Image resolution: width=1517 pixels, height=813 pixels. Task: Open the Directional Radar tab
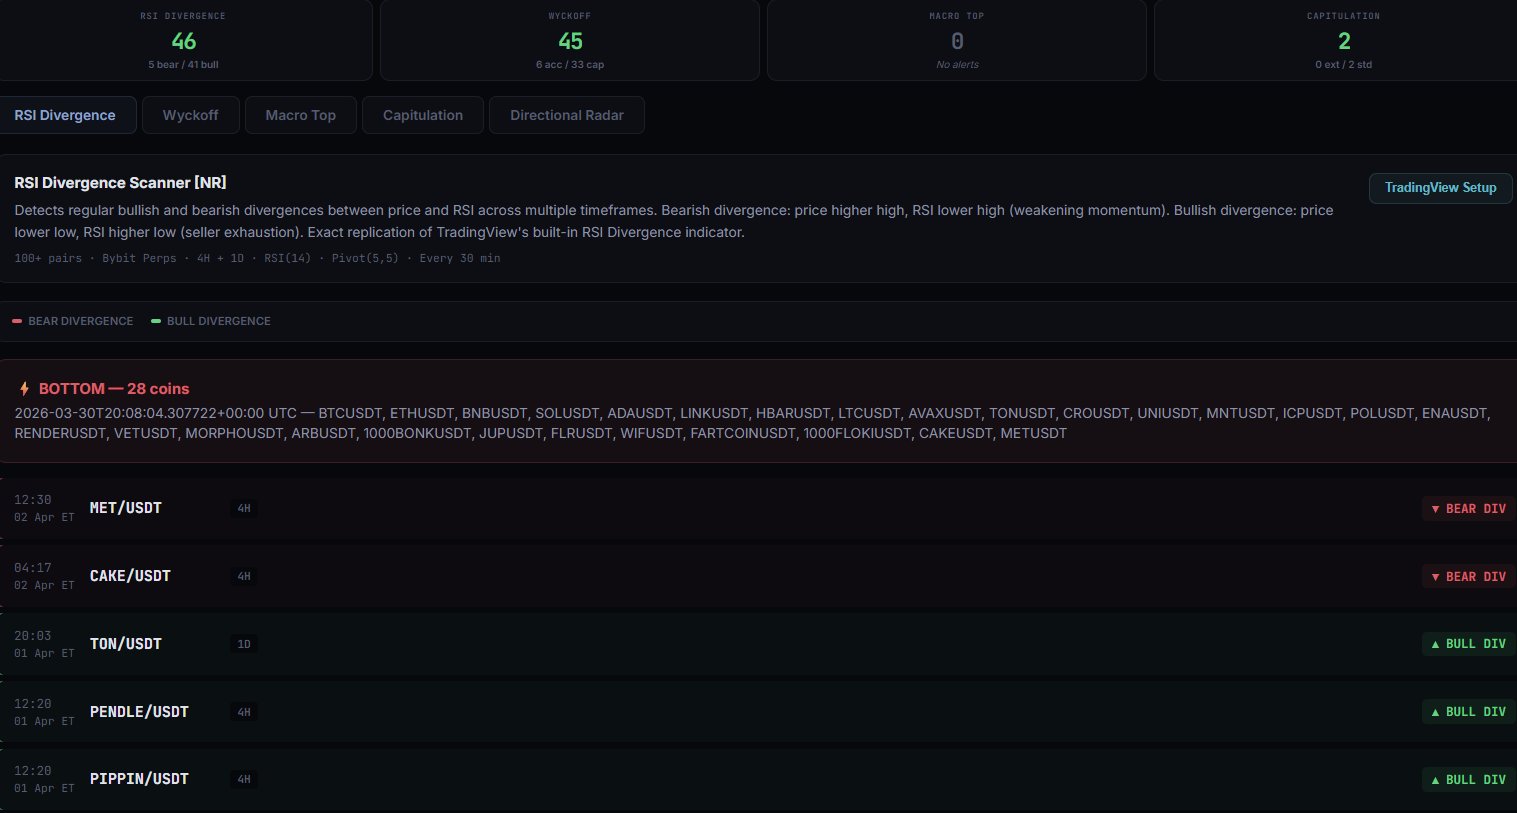pyautogui.click(x=566, y=115)
